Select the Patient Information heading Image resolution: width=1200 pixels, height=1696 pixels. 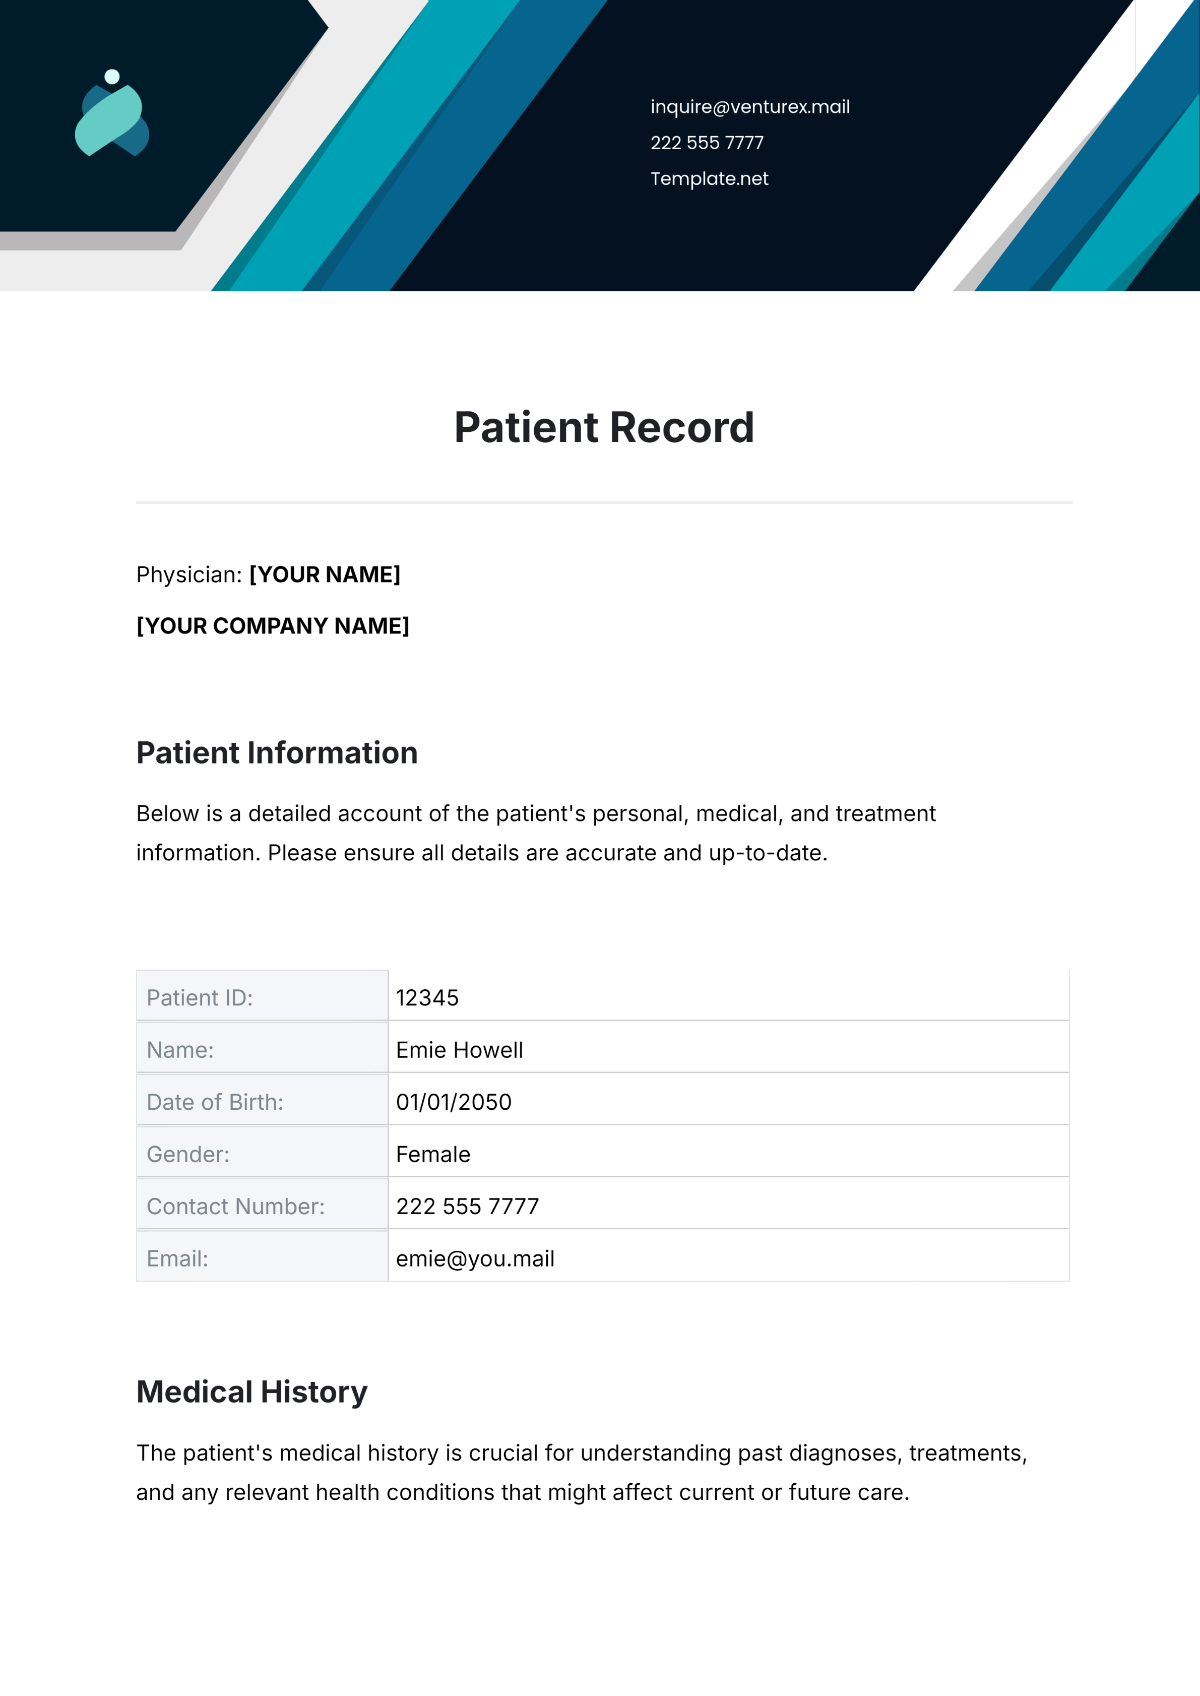click(x=277, y=753)
